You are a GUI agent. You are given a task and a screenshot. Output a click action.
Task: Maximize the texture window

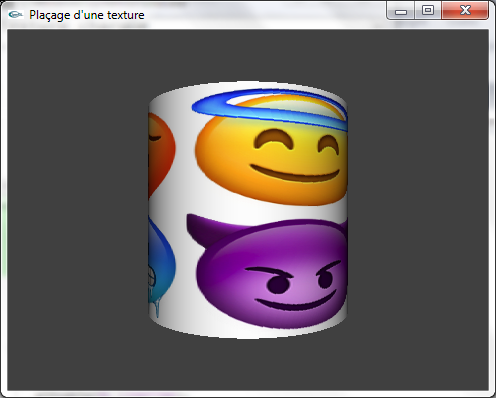[x=428, y=11]
